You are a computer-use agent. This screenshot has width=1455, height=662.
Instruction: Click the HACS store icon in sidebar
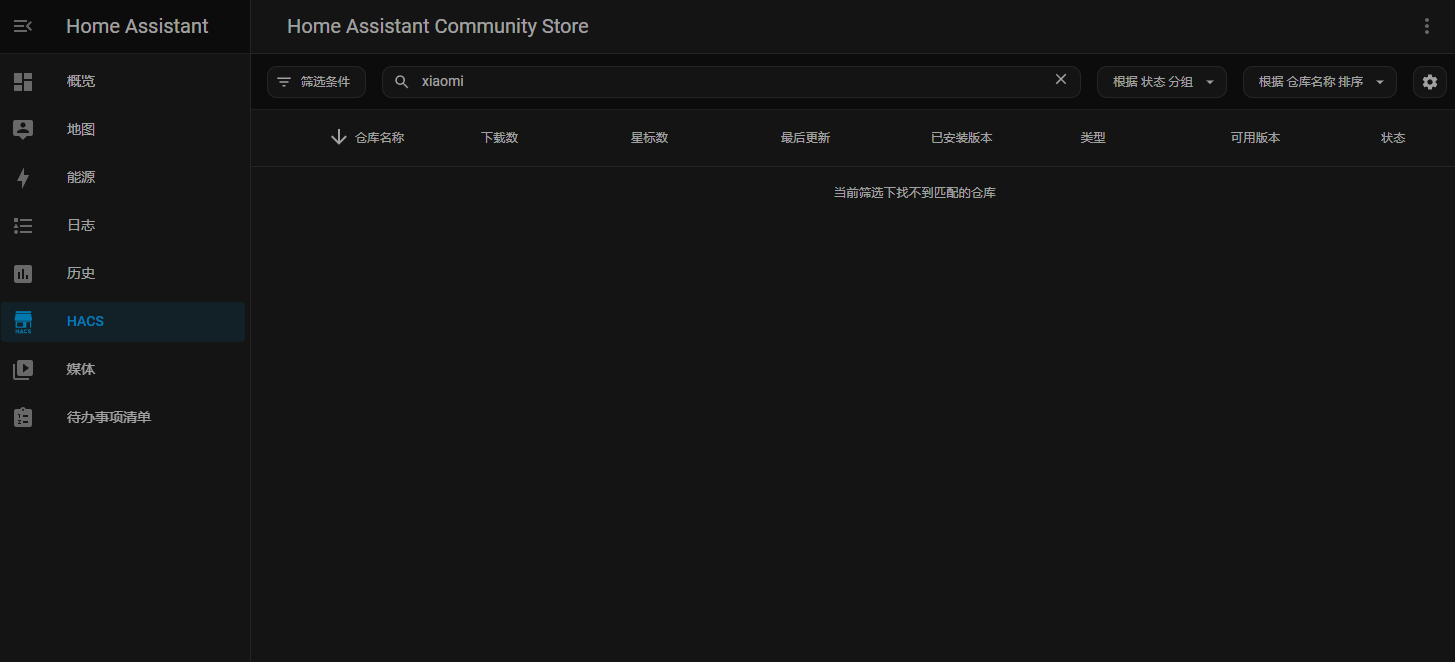pos(23,322)
